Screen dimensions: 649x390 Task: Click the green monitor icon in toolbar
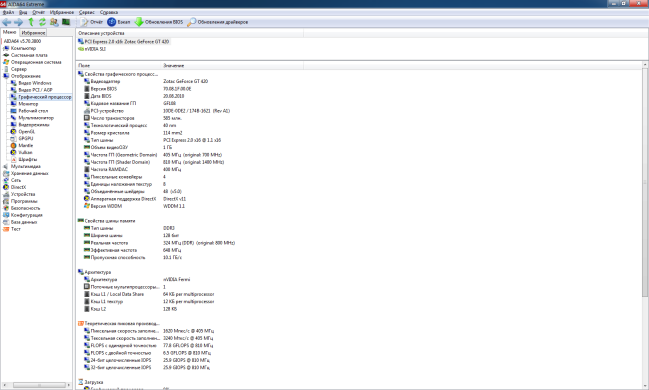pyautogui.click(x=66, y=22)
